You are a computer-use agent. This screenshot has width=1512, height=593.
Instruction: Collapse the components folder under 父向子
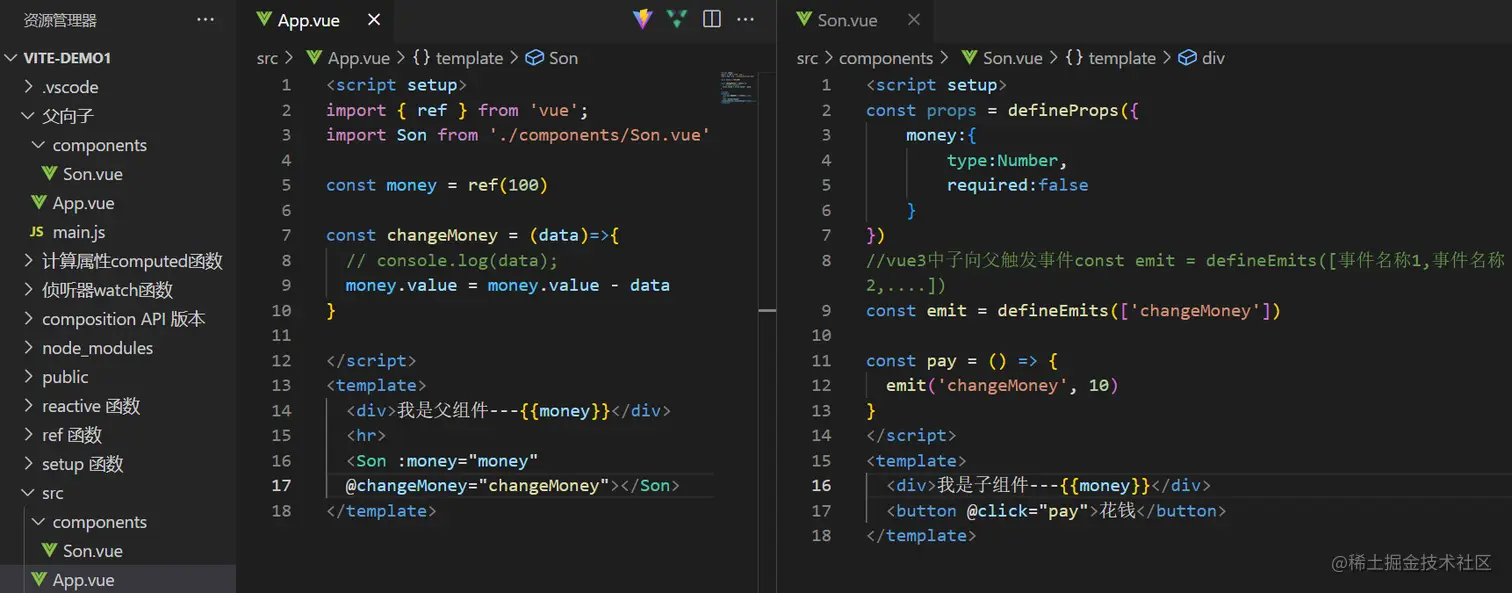tap(118, 145)
